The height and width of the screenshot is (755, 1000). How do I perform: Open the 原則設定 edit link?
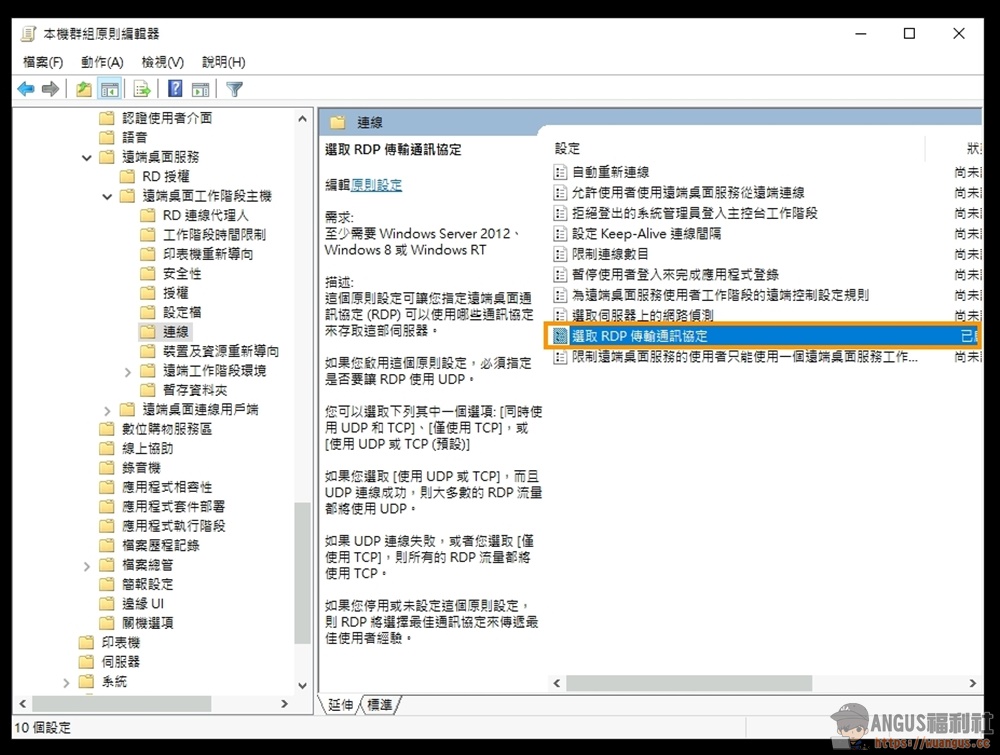pos(376,185)
